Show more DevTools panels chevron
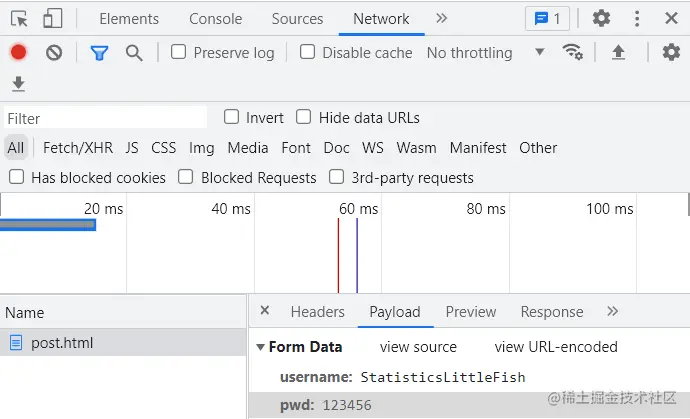This screenshot has height=419, width=690. [442, 18]
